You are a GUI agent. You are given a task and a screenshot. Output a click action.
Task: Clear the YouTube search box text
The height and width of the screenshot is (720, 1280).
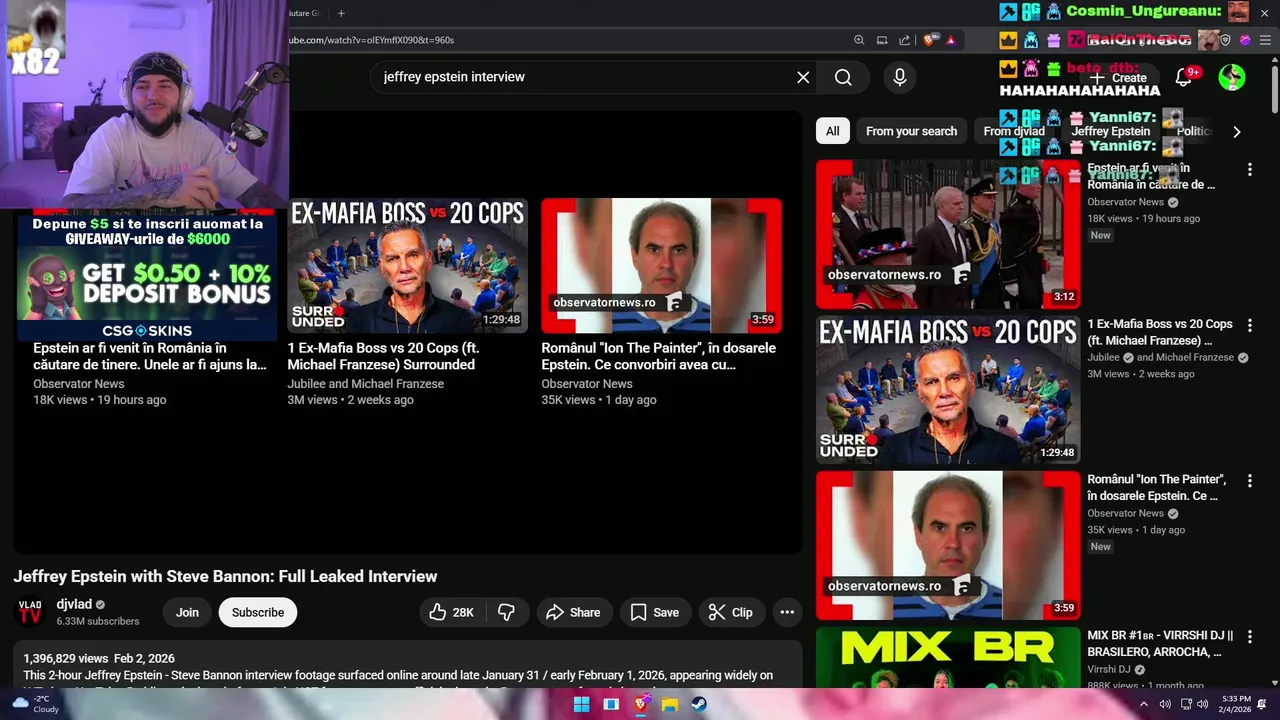803,77
